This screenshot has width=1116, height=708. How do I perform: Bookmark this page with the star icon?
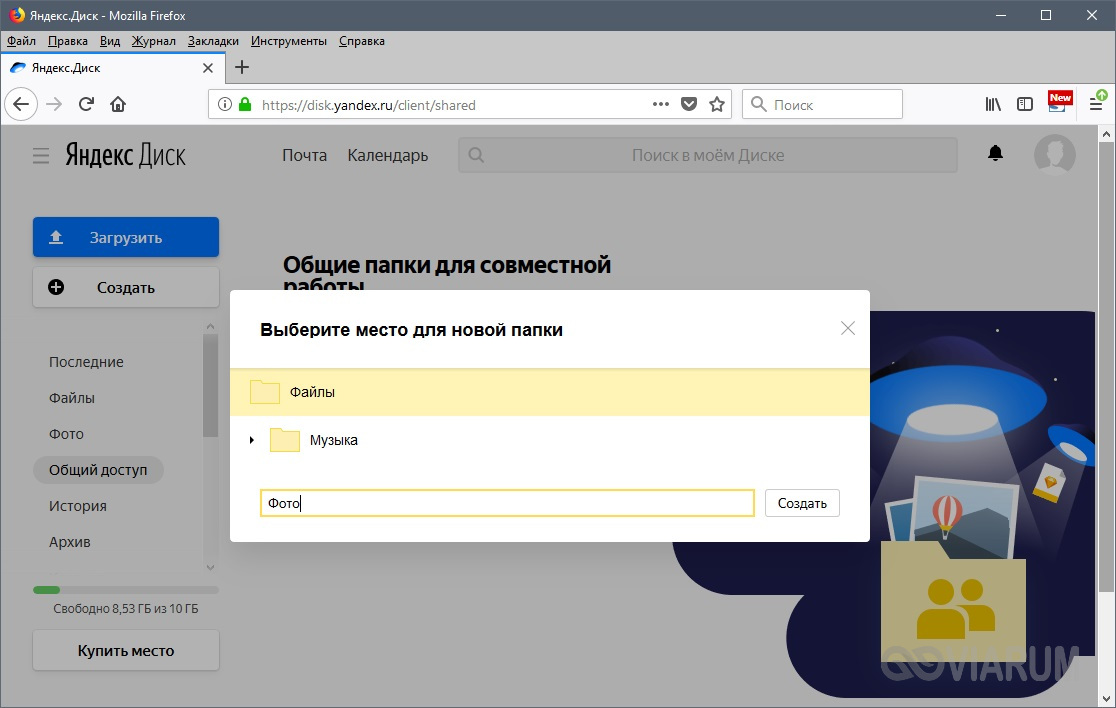tap(717, 105)
